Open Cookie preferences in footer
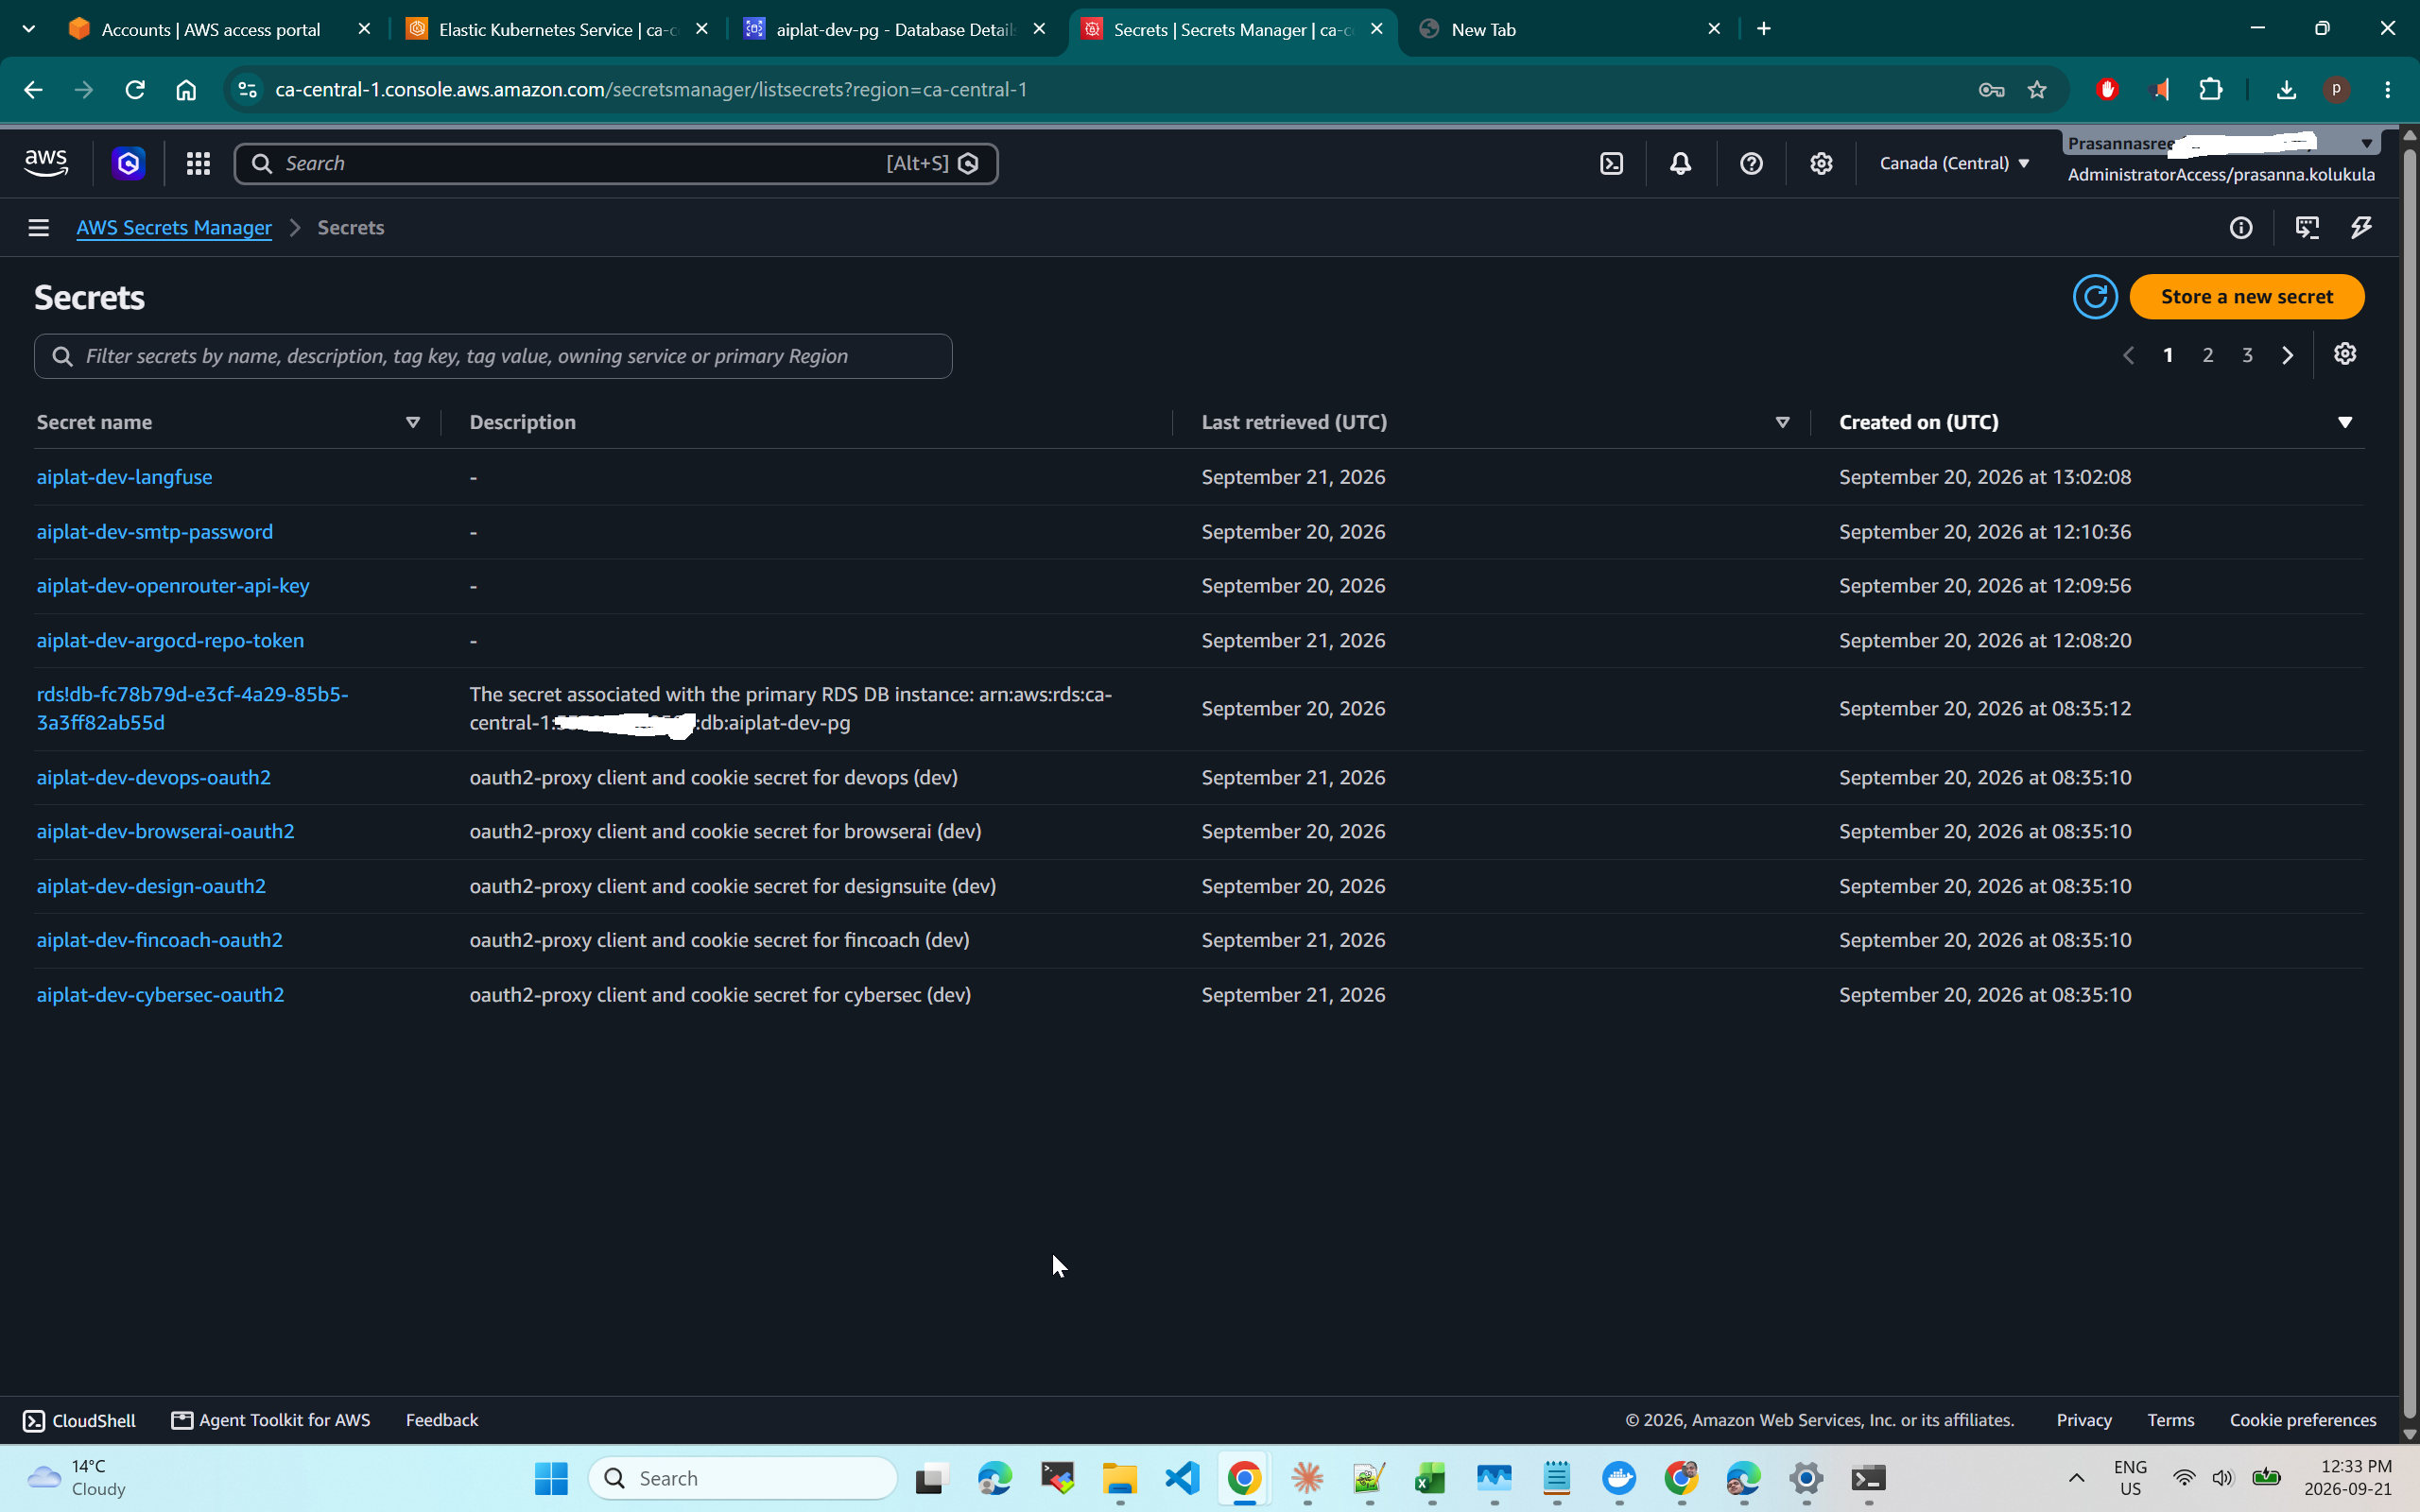Viewport: 2420px width, 1512px height. [2303, 1420]
